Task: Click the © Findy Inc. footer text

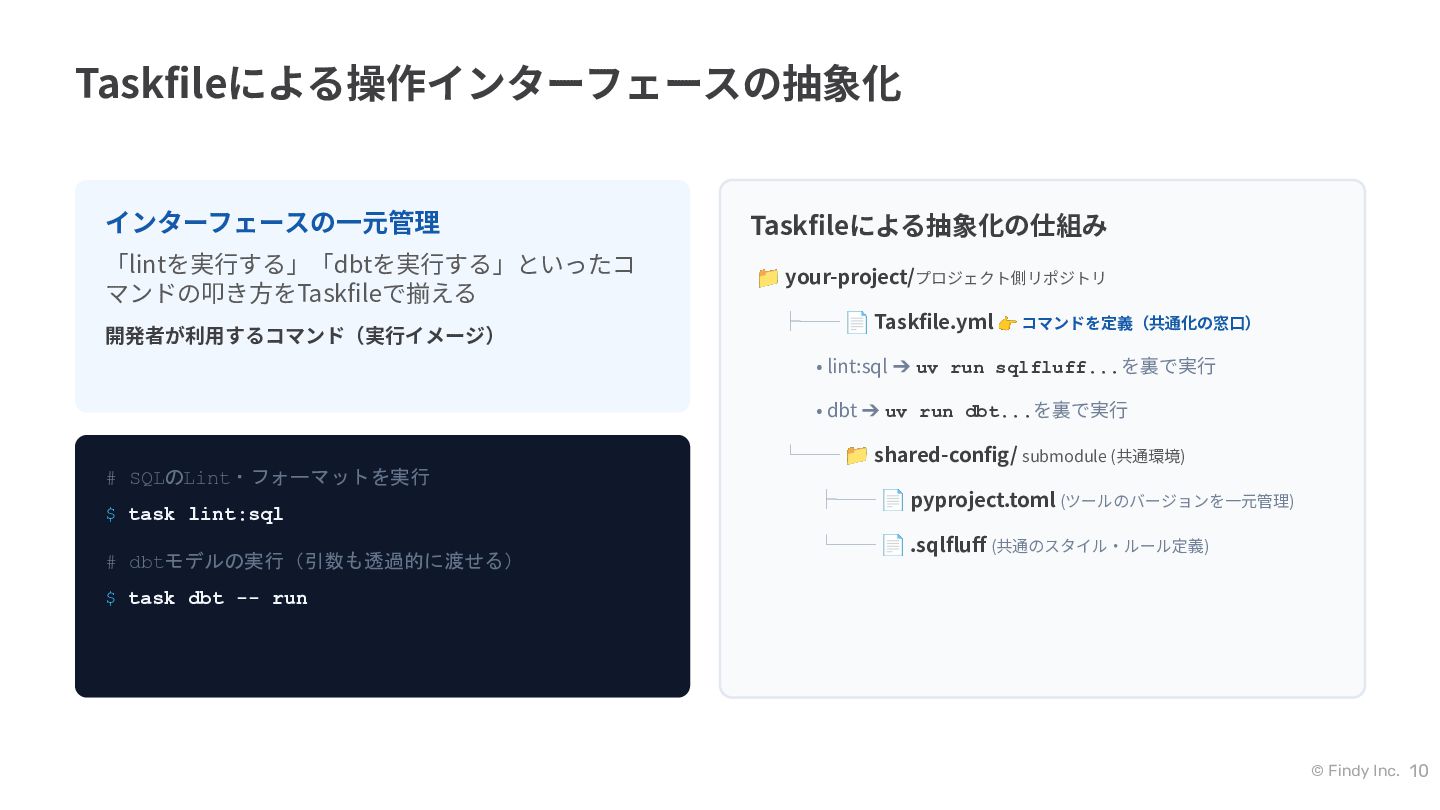Action: tap(1355, 771)
